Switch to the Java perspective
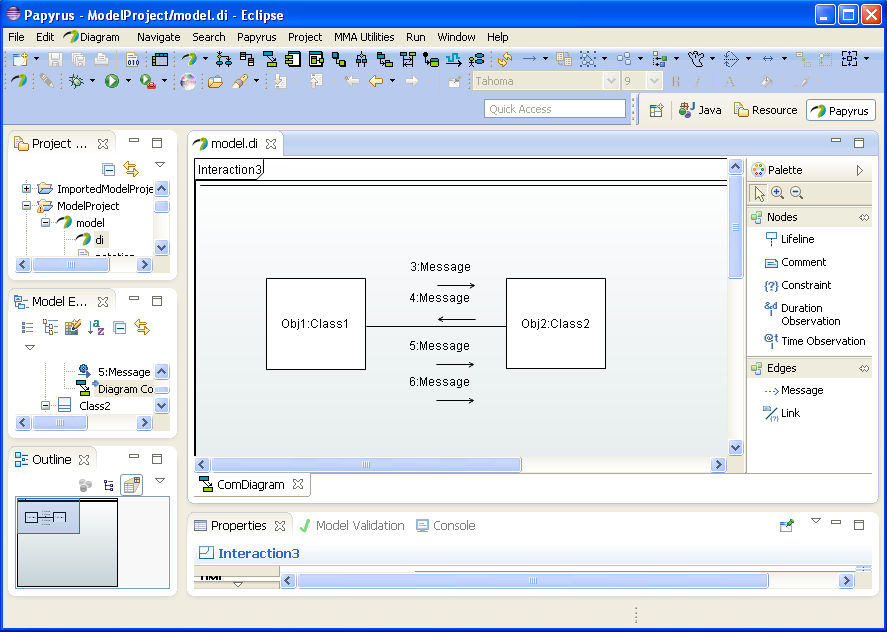The width and height of the screenshot is (887, 632). point(700,110)
